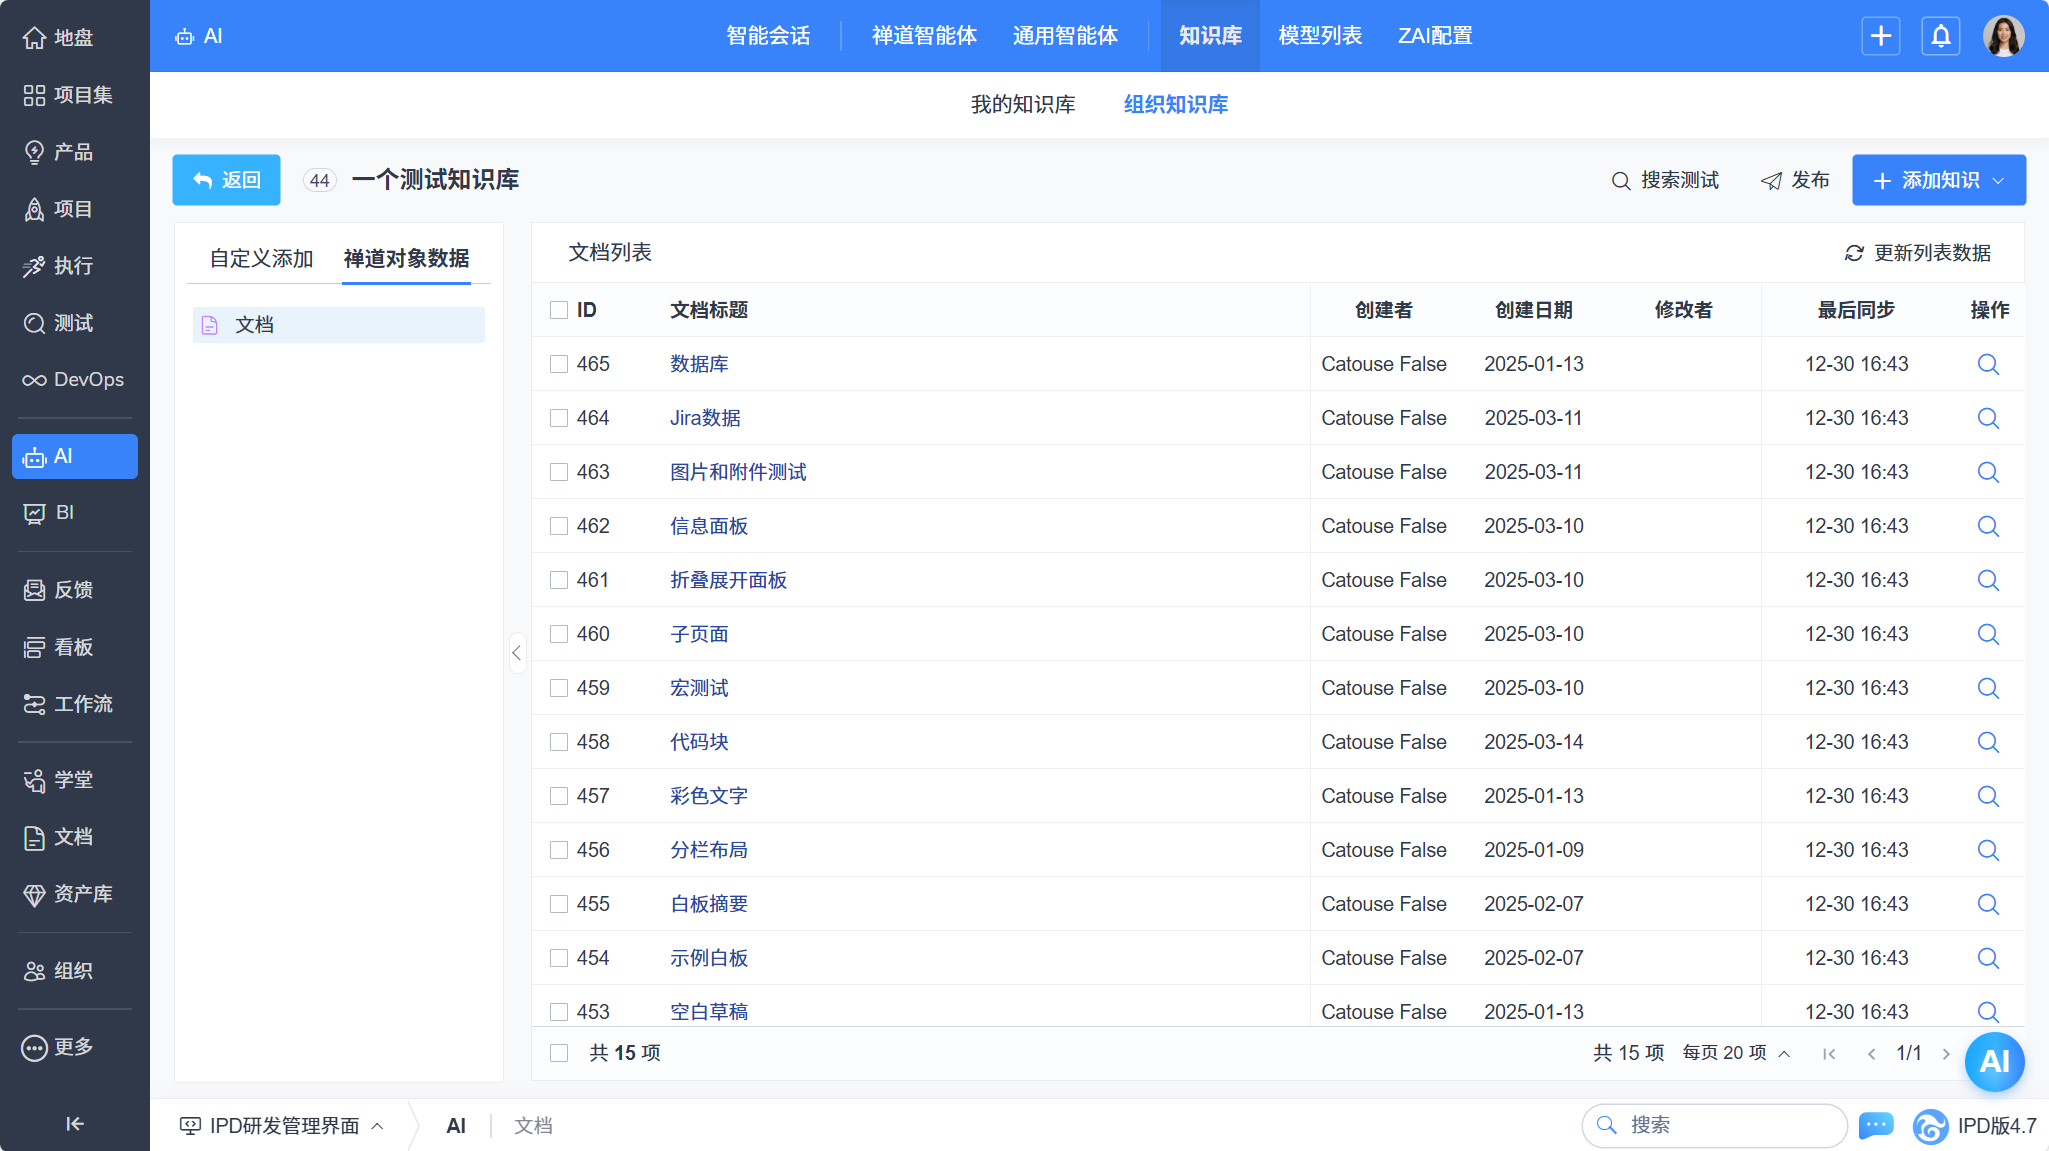Check the box for document 464
The width and height of the screenshot is (2049, 1151).
click(559, 418)
